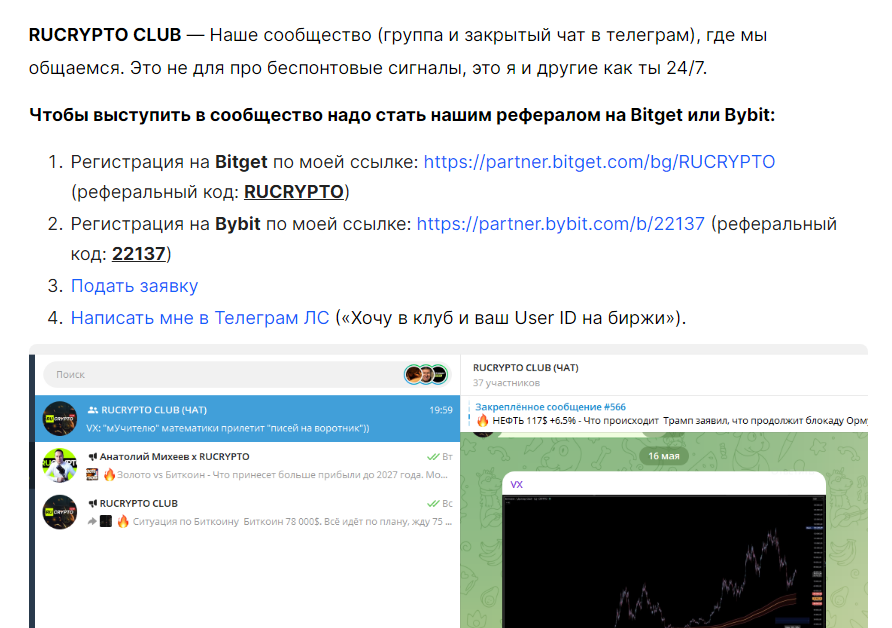Viewport: 892px width, 628px height.
Task: Click the VX sender name in message
Action: click(x=517, y=485)
